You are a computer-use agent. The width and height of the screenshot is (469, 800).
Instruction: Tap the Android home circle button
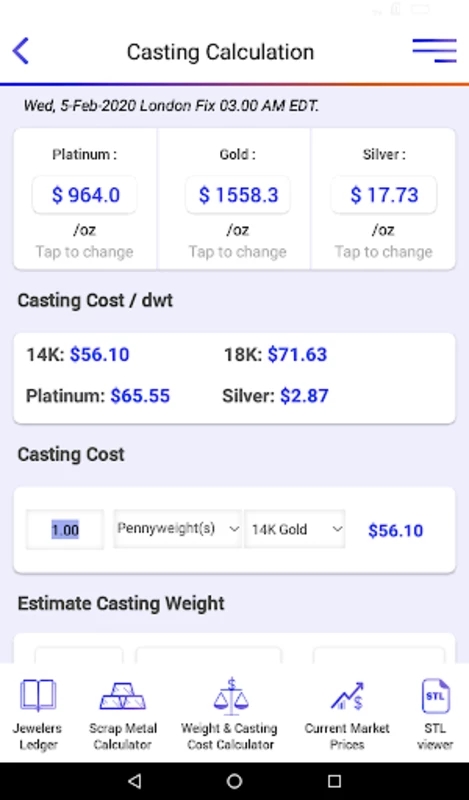pos(234,781)
